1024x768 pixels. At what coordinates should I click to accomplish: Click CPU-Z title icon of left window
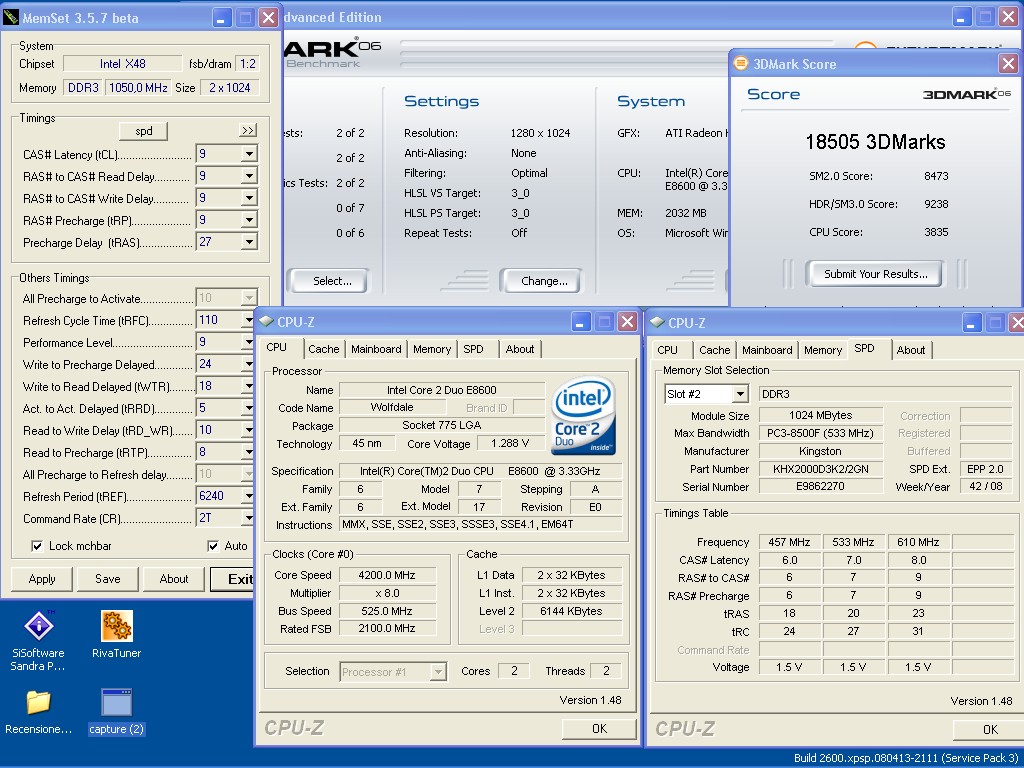coord(266,321)
